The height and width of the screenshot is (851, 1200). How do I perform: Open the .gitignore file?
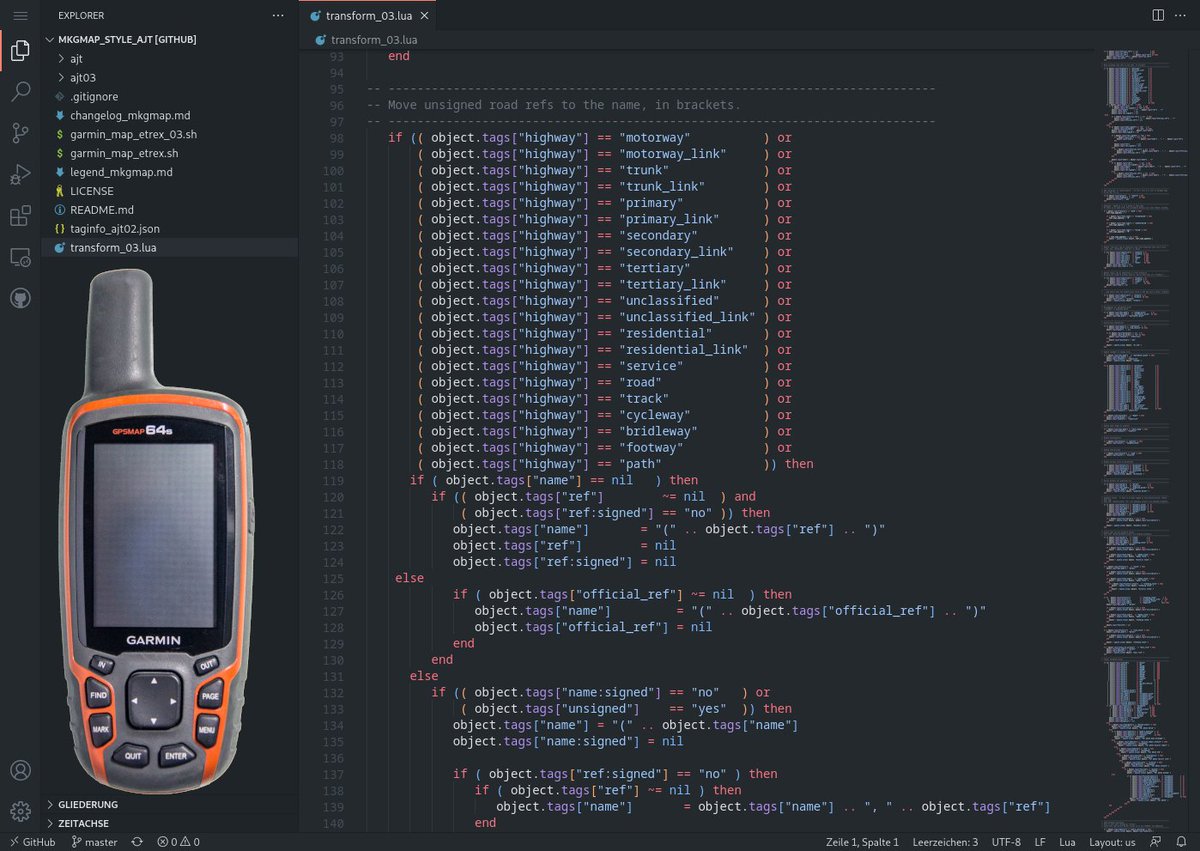click(x=170, y=96)
